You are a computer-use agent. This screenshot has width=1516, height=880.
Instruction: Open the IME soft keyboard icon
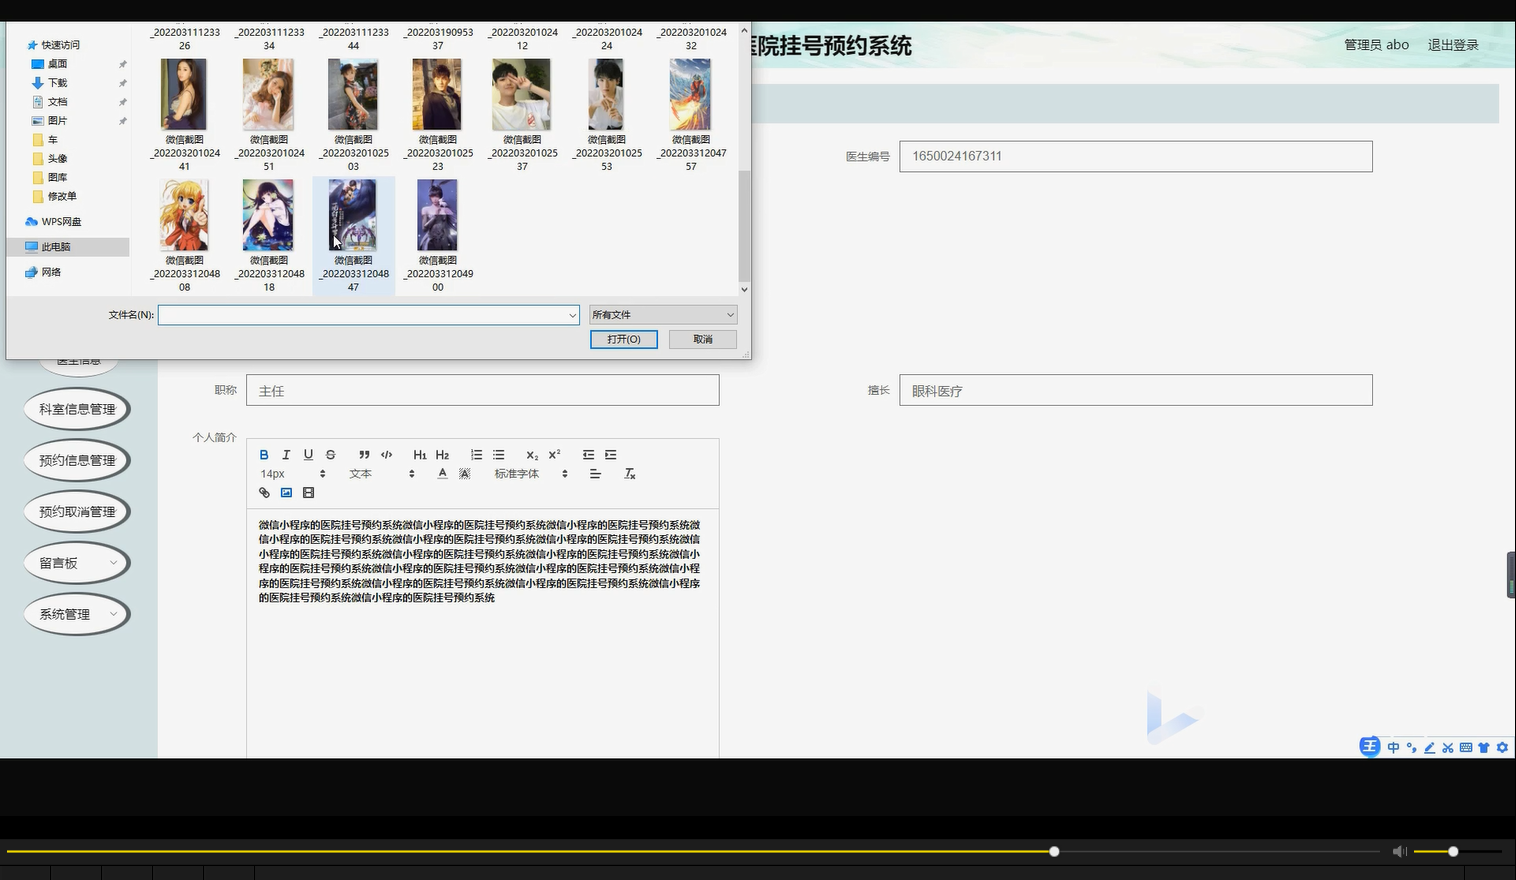click(1465, 747)
